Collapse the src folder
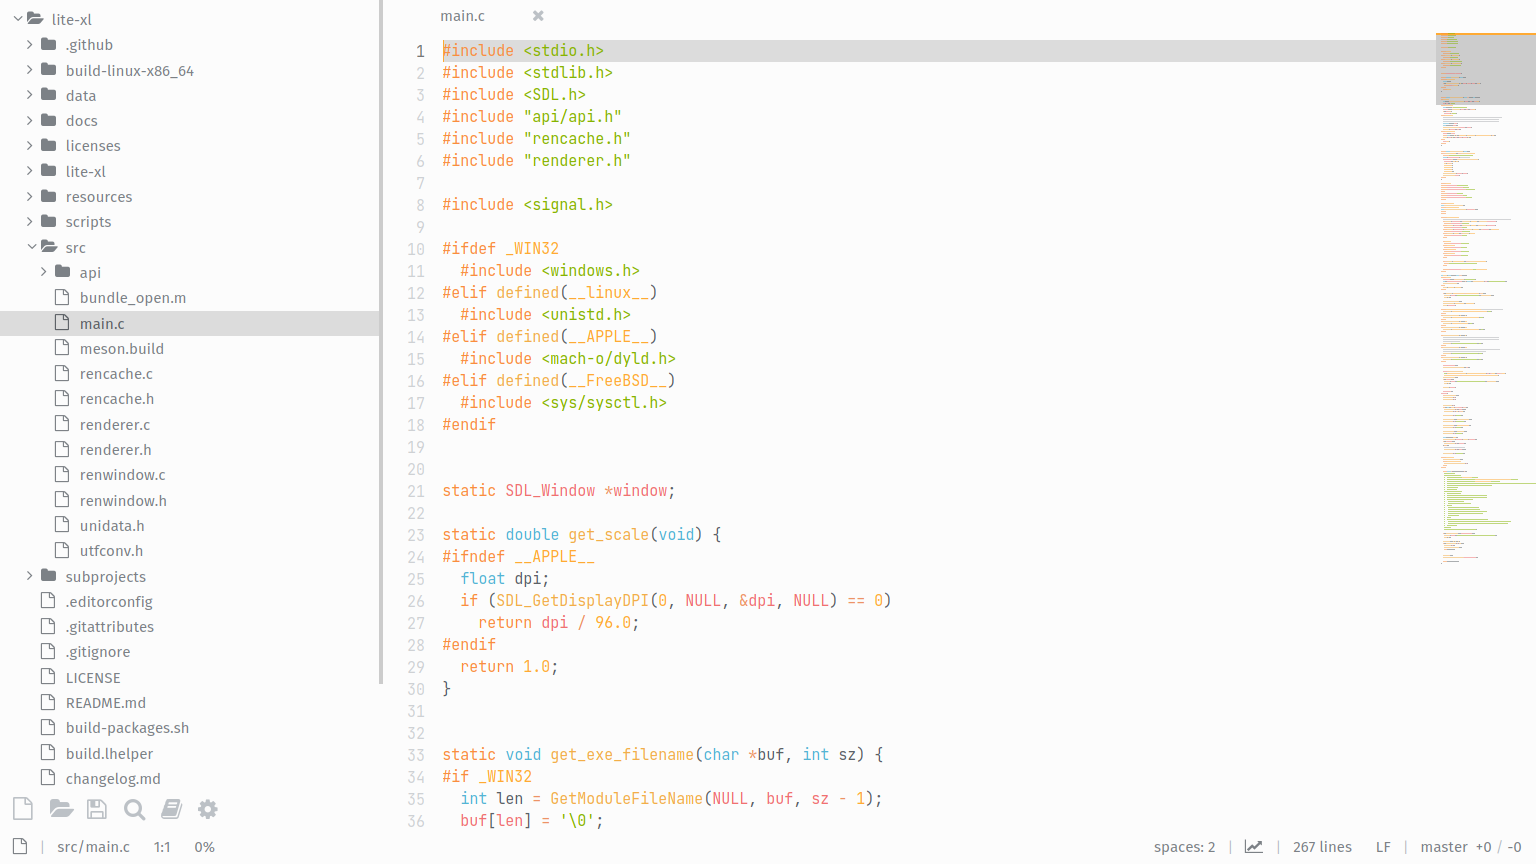The height and width of the screenshot is (864, 1536). pos(32,247)
